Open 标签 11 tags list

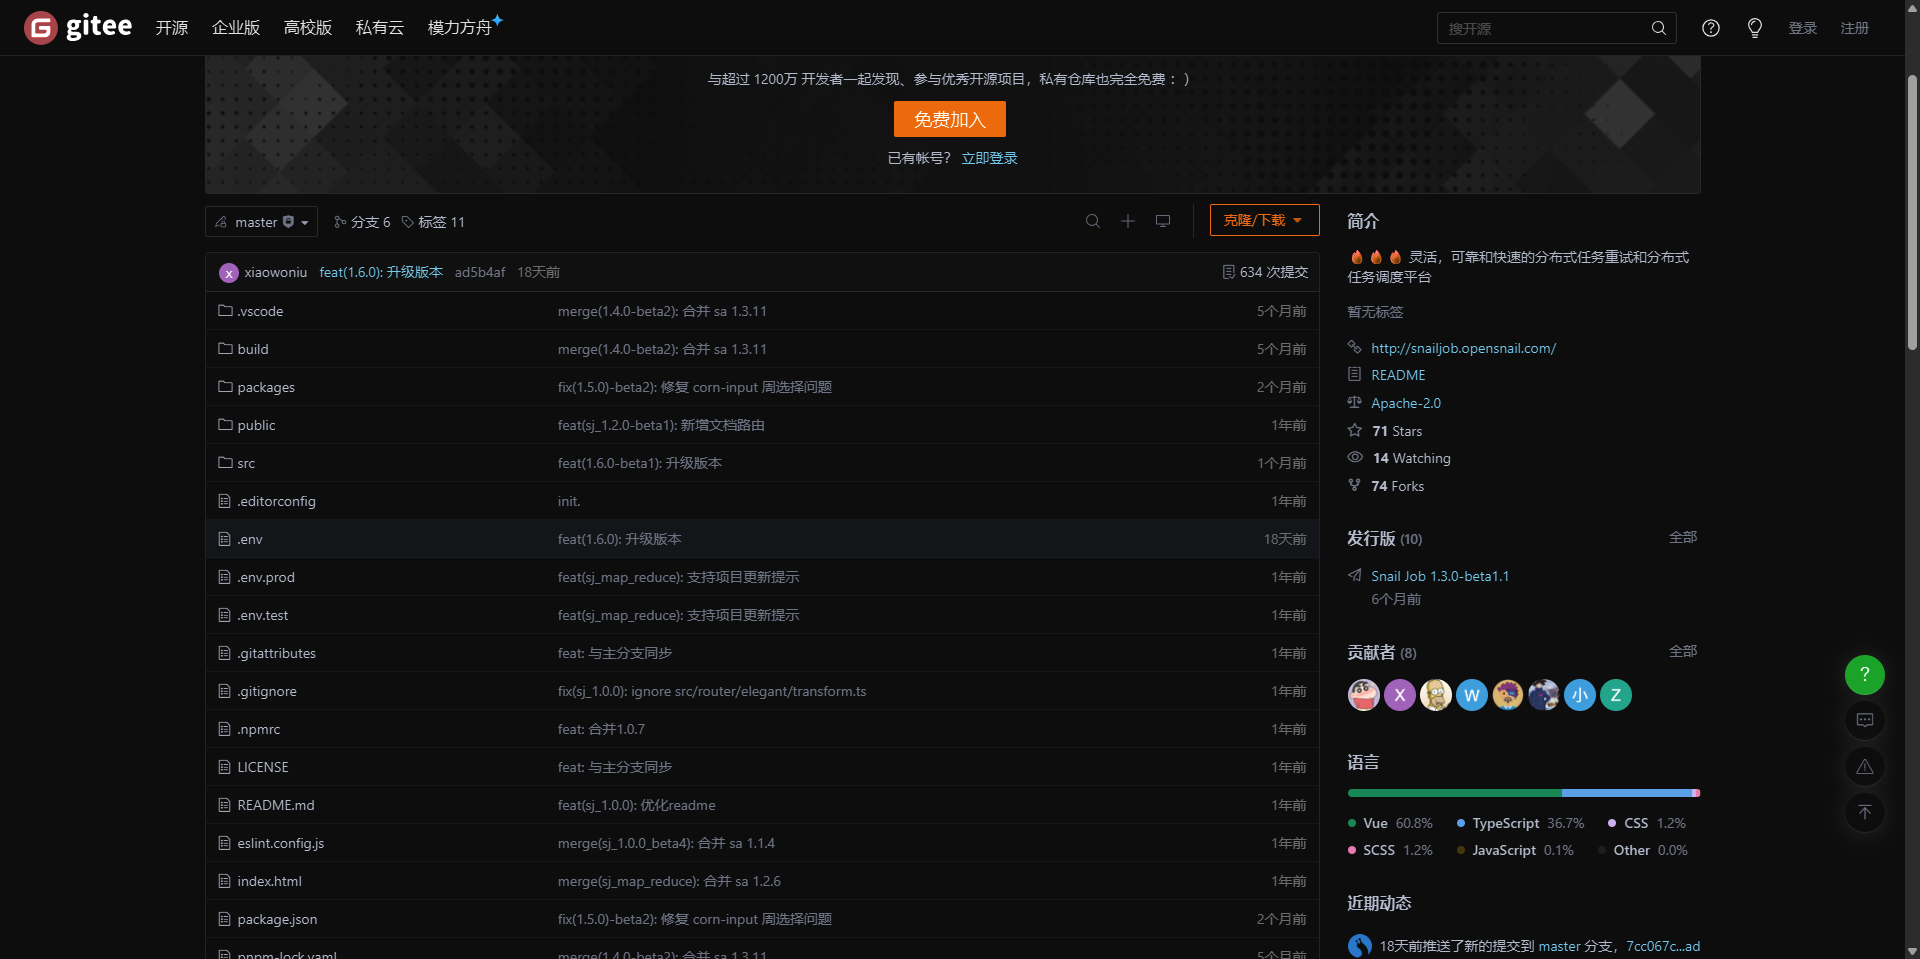[x=433, y=222]
